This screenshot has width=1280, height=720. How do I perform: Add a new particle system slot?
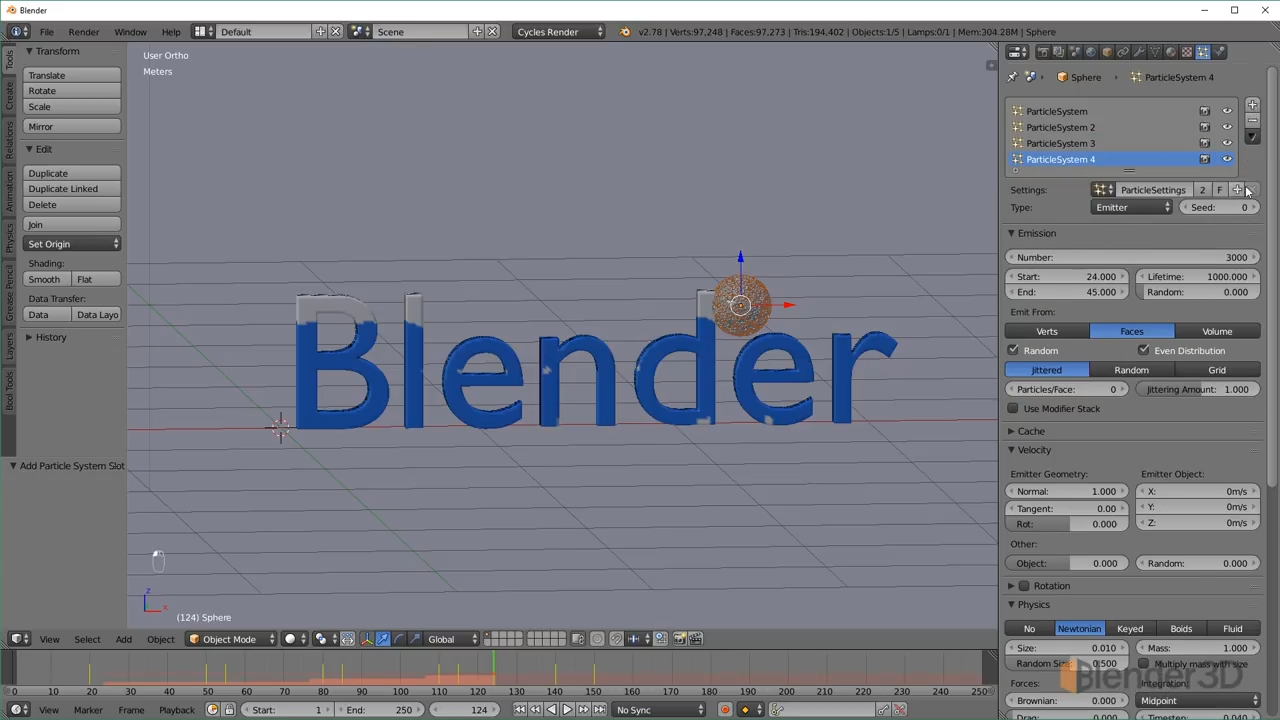point(1252,105)
